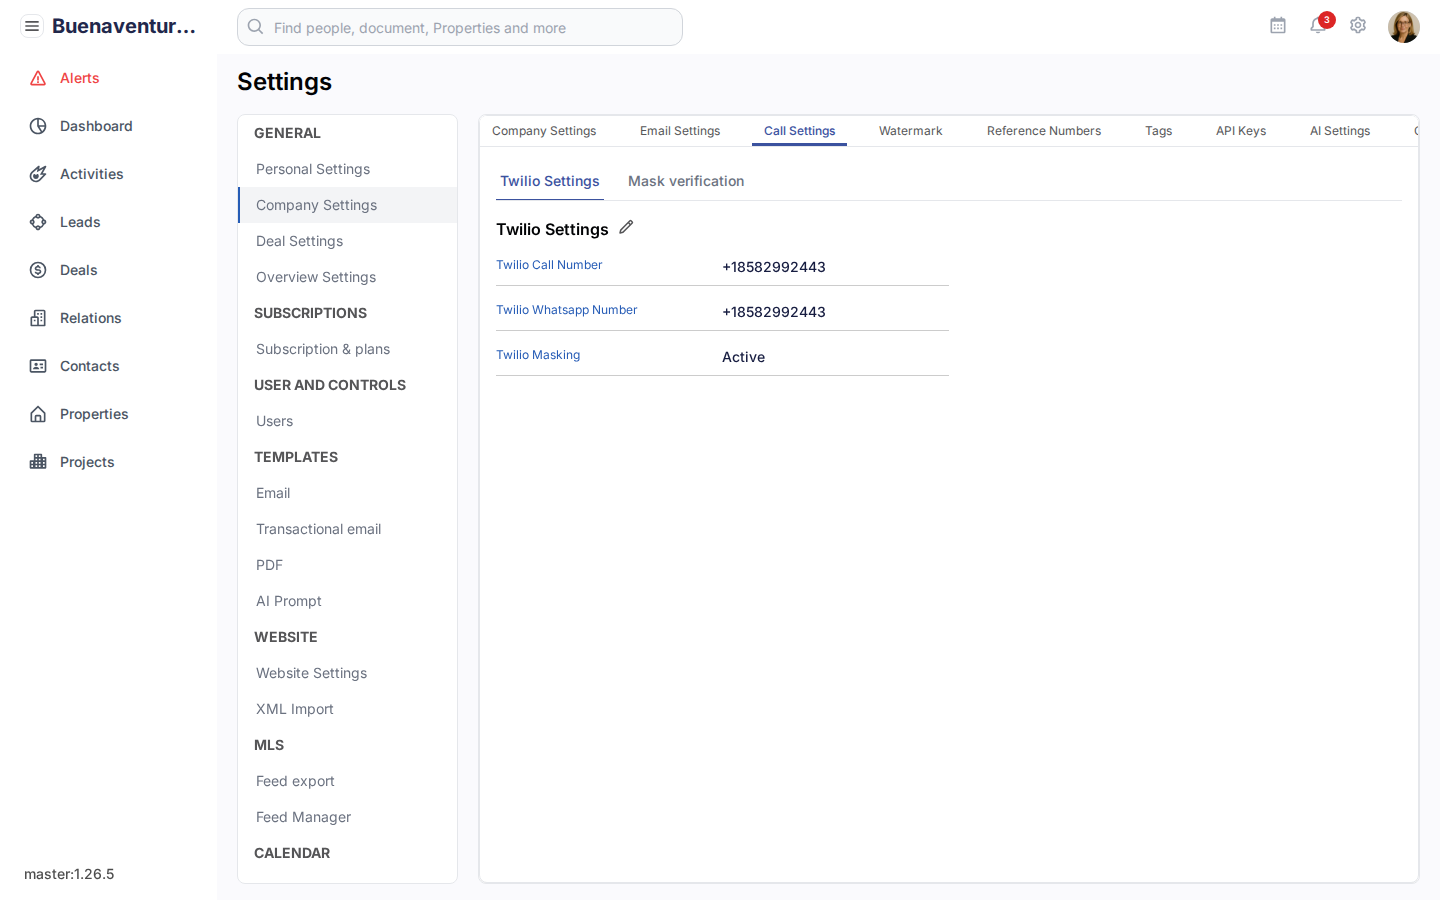The height and width of the screenshot is (900, 1440).
Task: Go to Relations page
Action: (x=91, y=318)
